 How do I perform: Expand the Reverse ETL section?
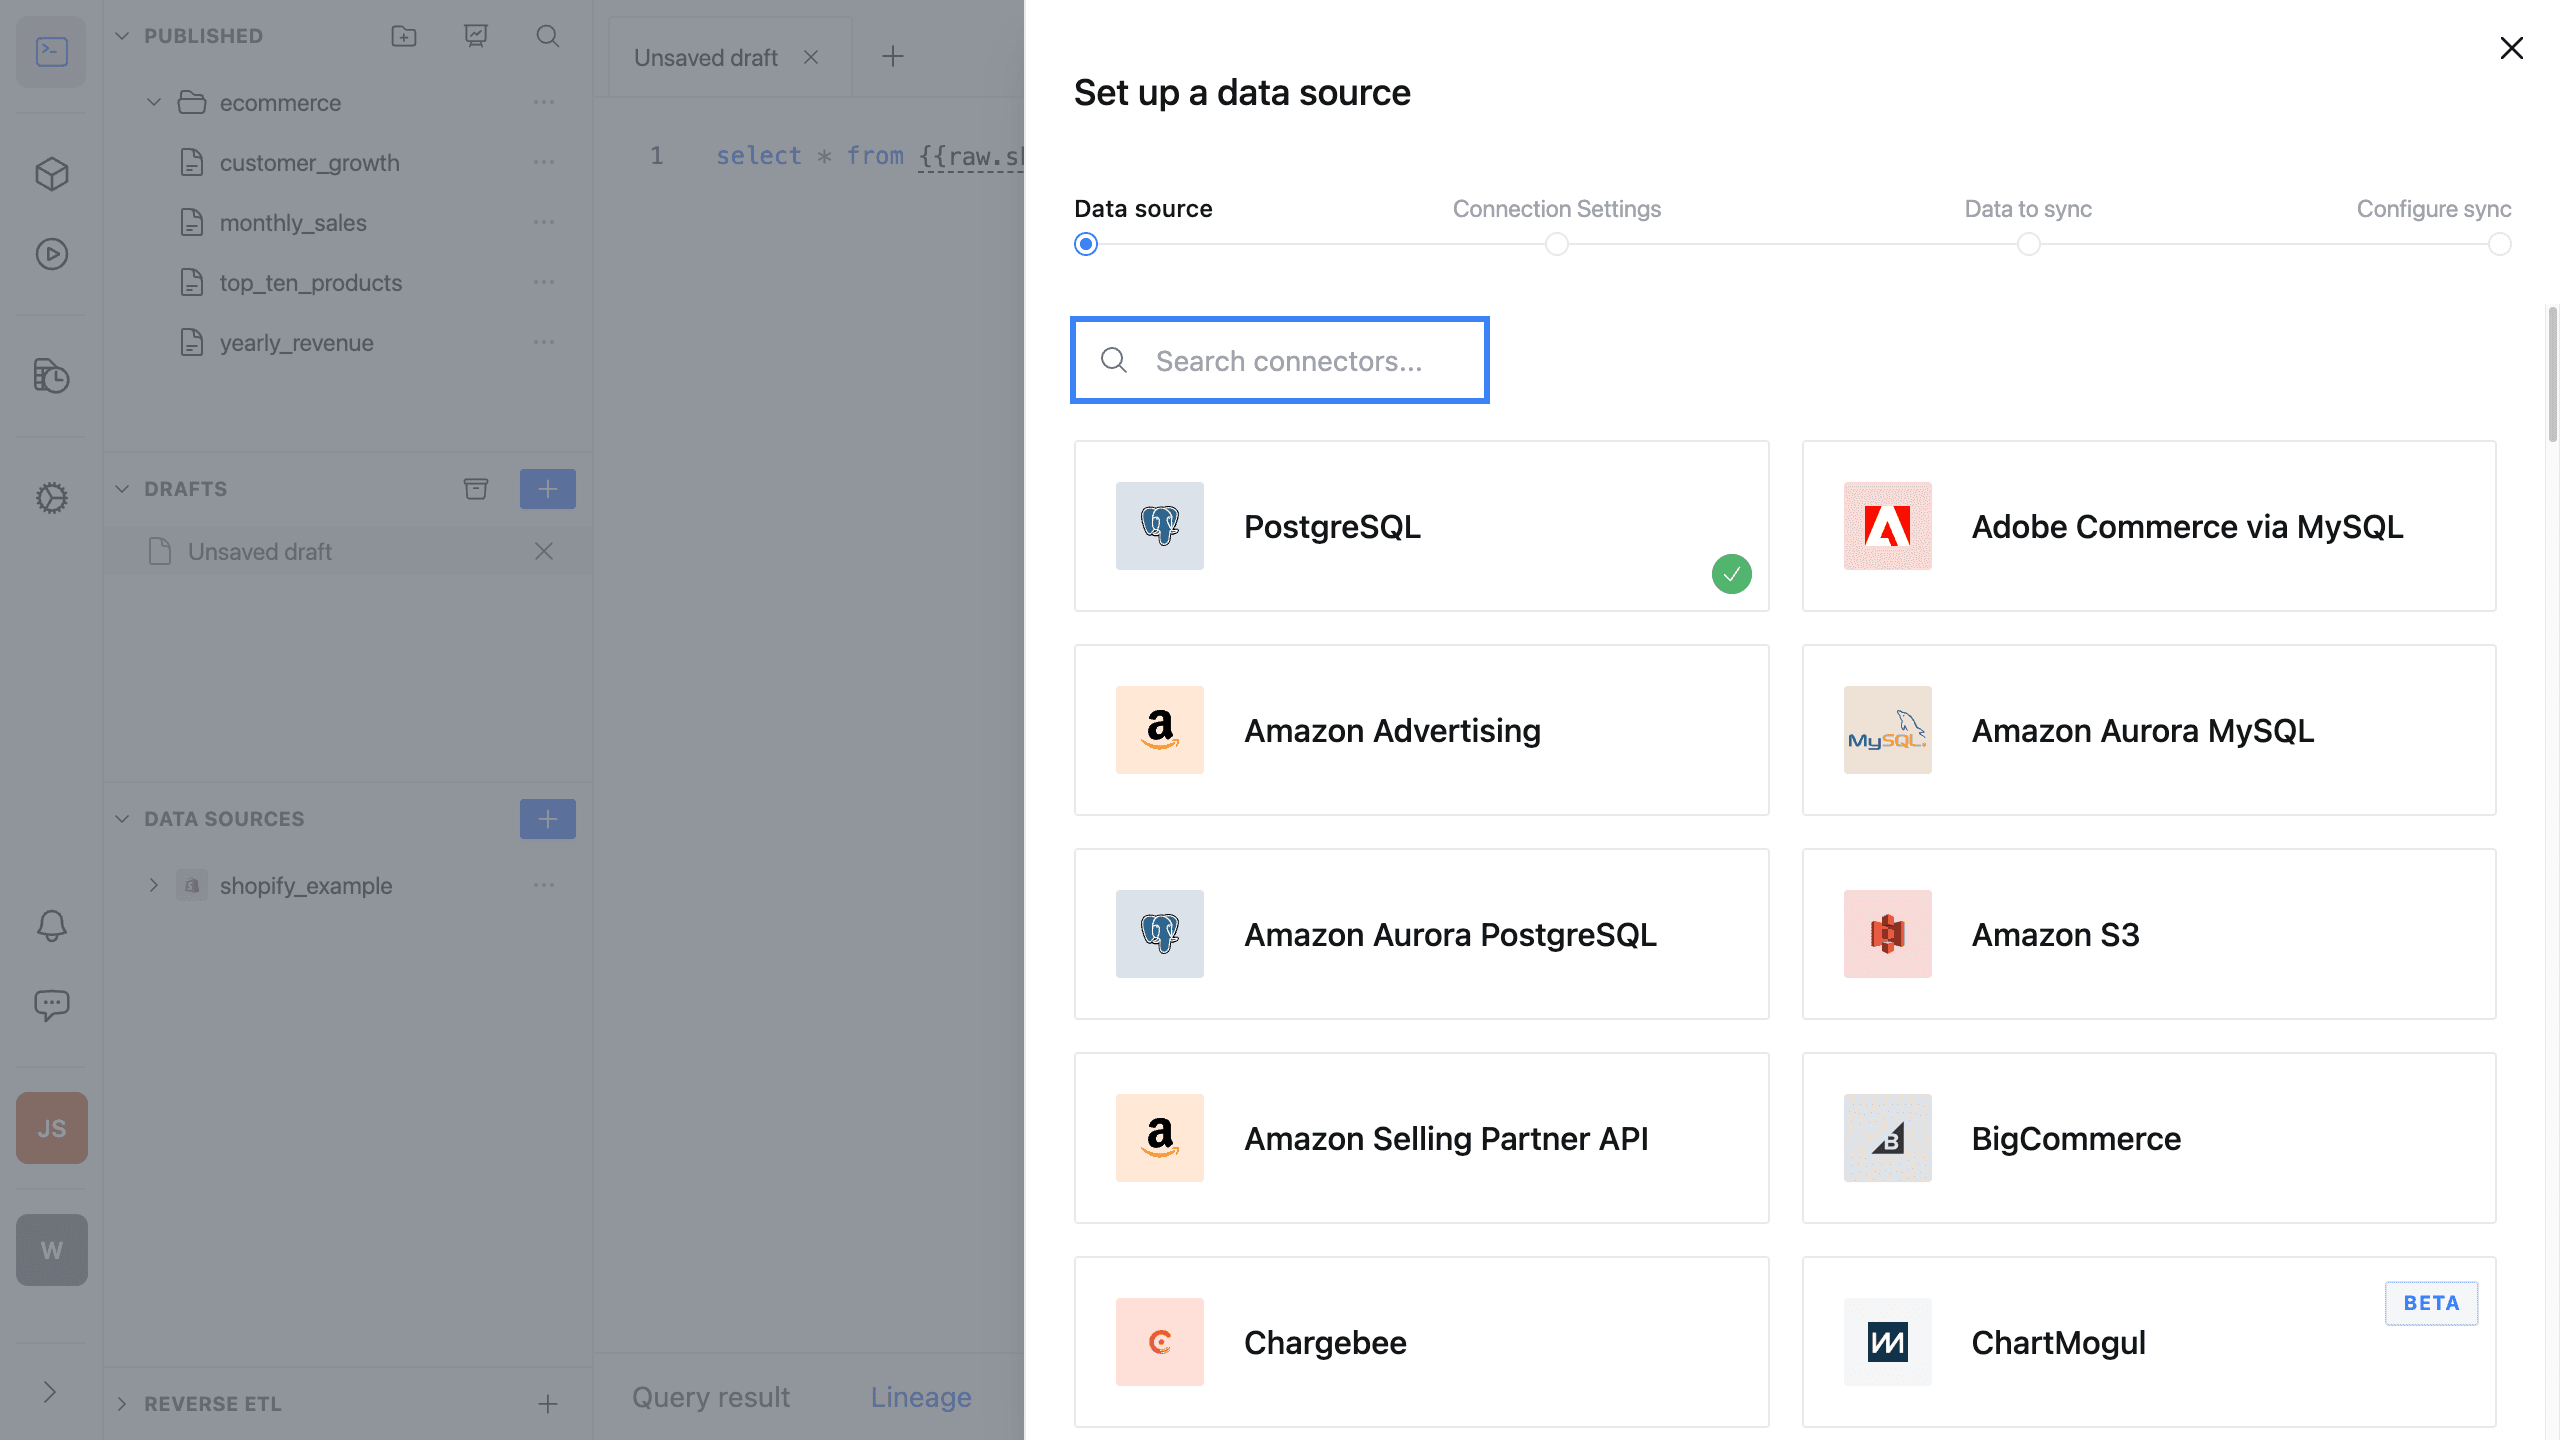pos(122,1403)
